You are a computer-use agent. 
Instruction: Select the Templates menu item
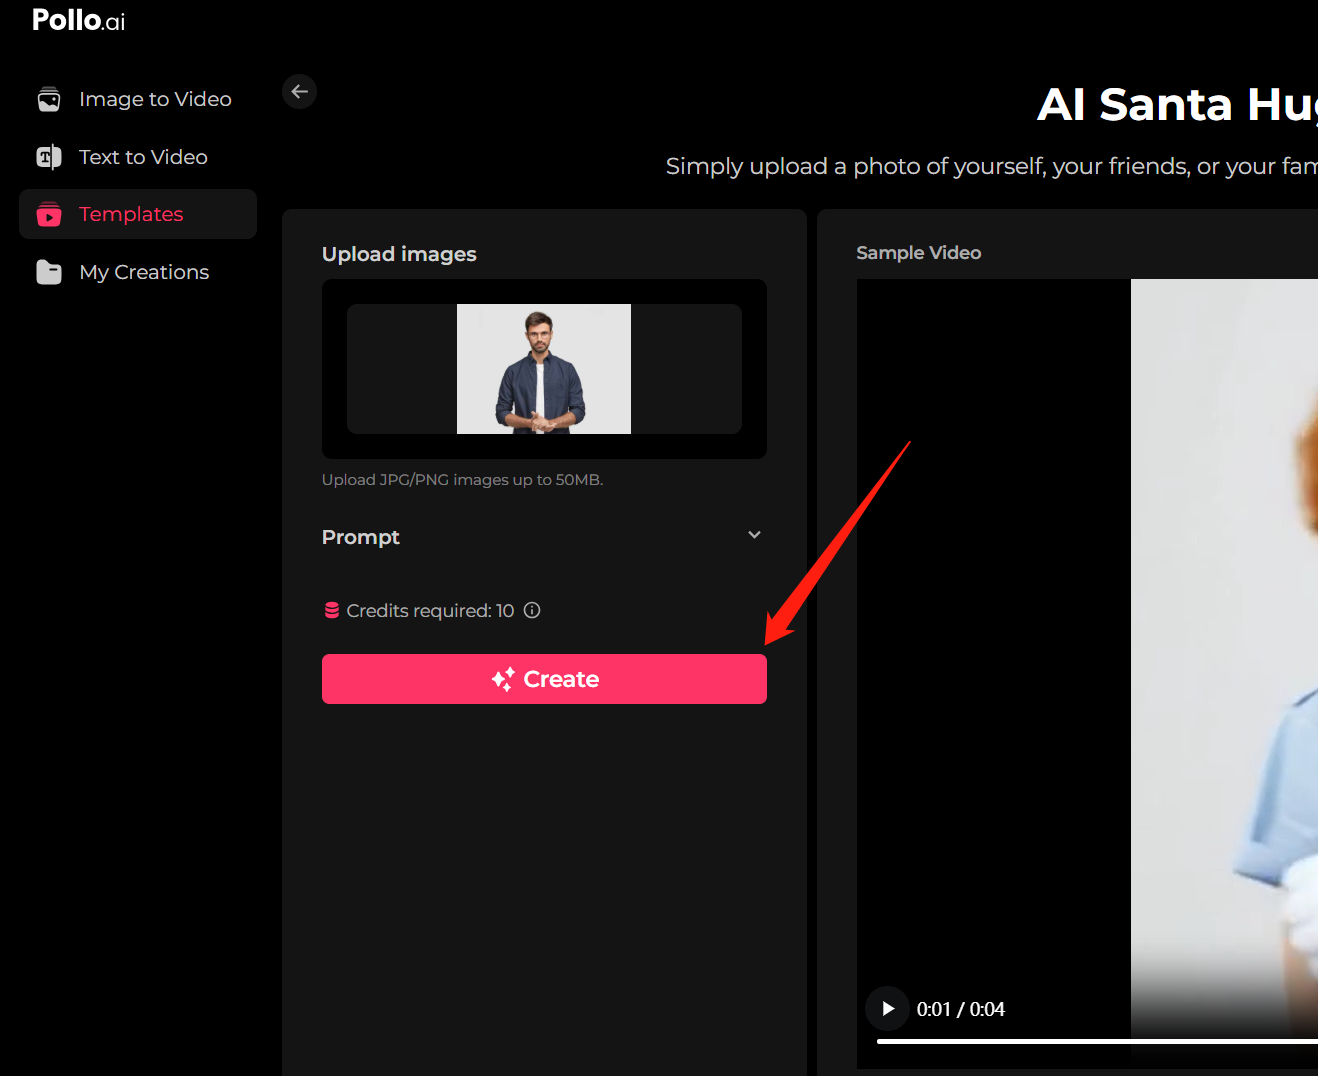(x=138, y=214)
